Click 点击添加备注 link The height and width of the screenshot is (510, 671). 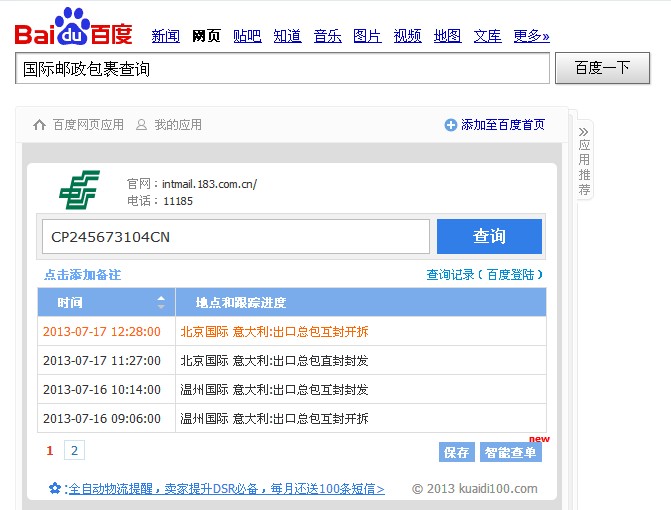click(83, 275)
